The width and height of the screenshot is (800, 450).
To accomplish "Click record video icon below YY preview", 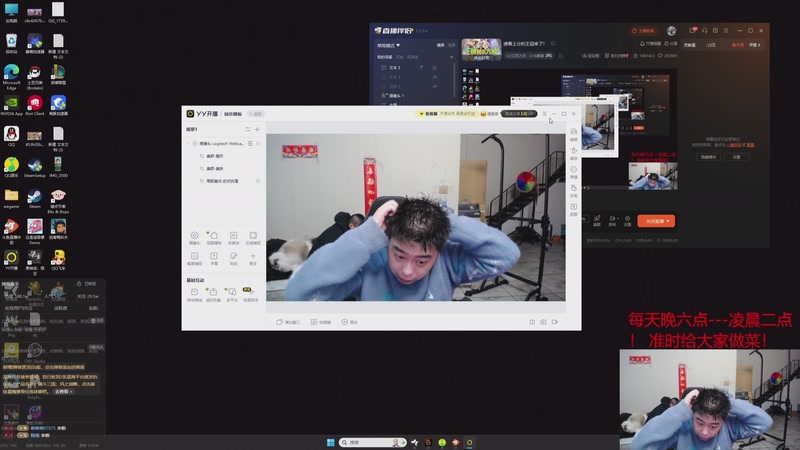I will coord(555,322).
